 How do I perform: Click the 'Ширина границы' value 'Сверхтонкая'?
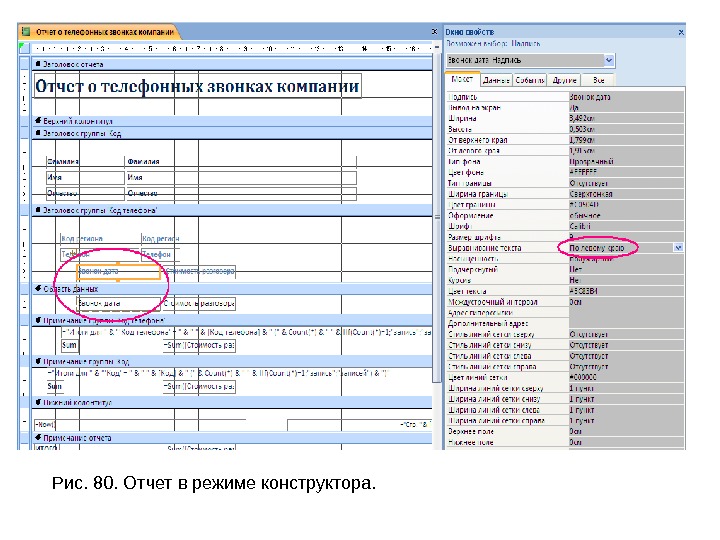[x=626, y=194]
